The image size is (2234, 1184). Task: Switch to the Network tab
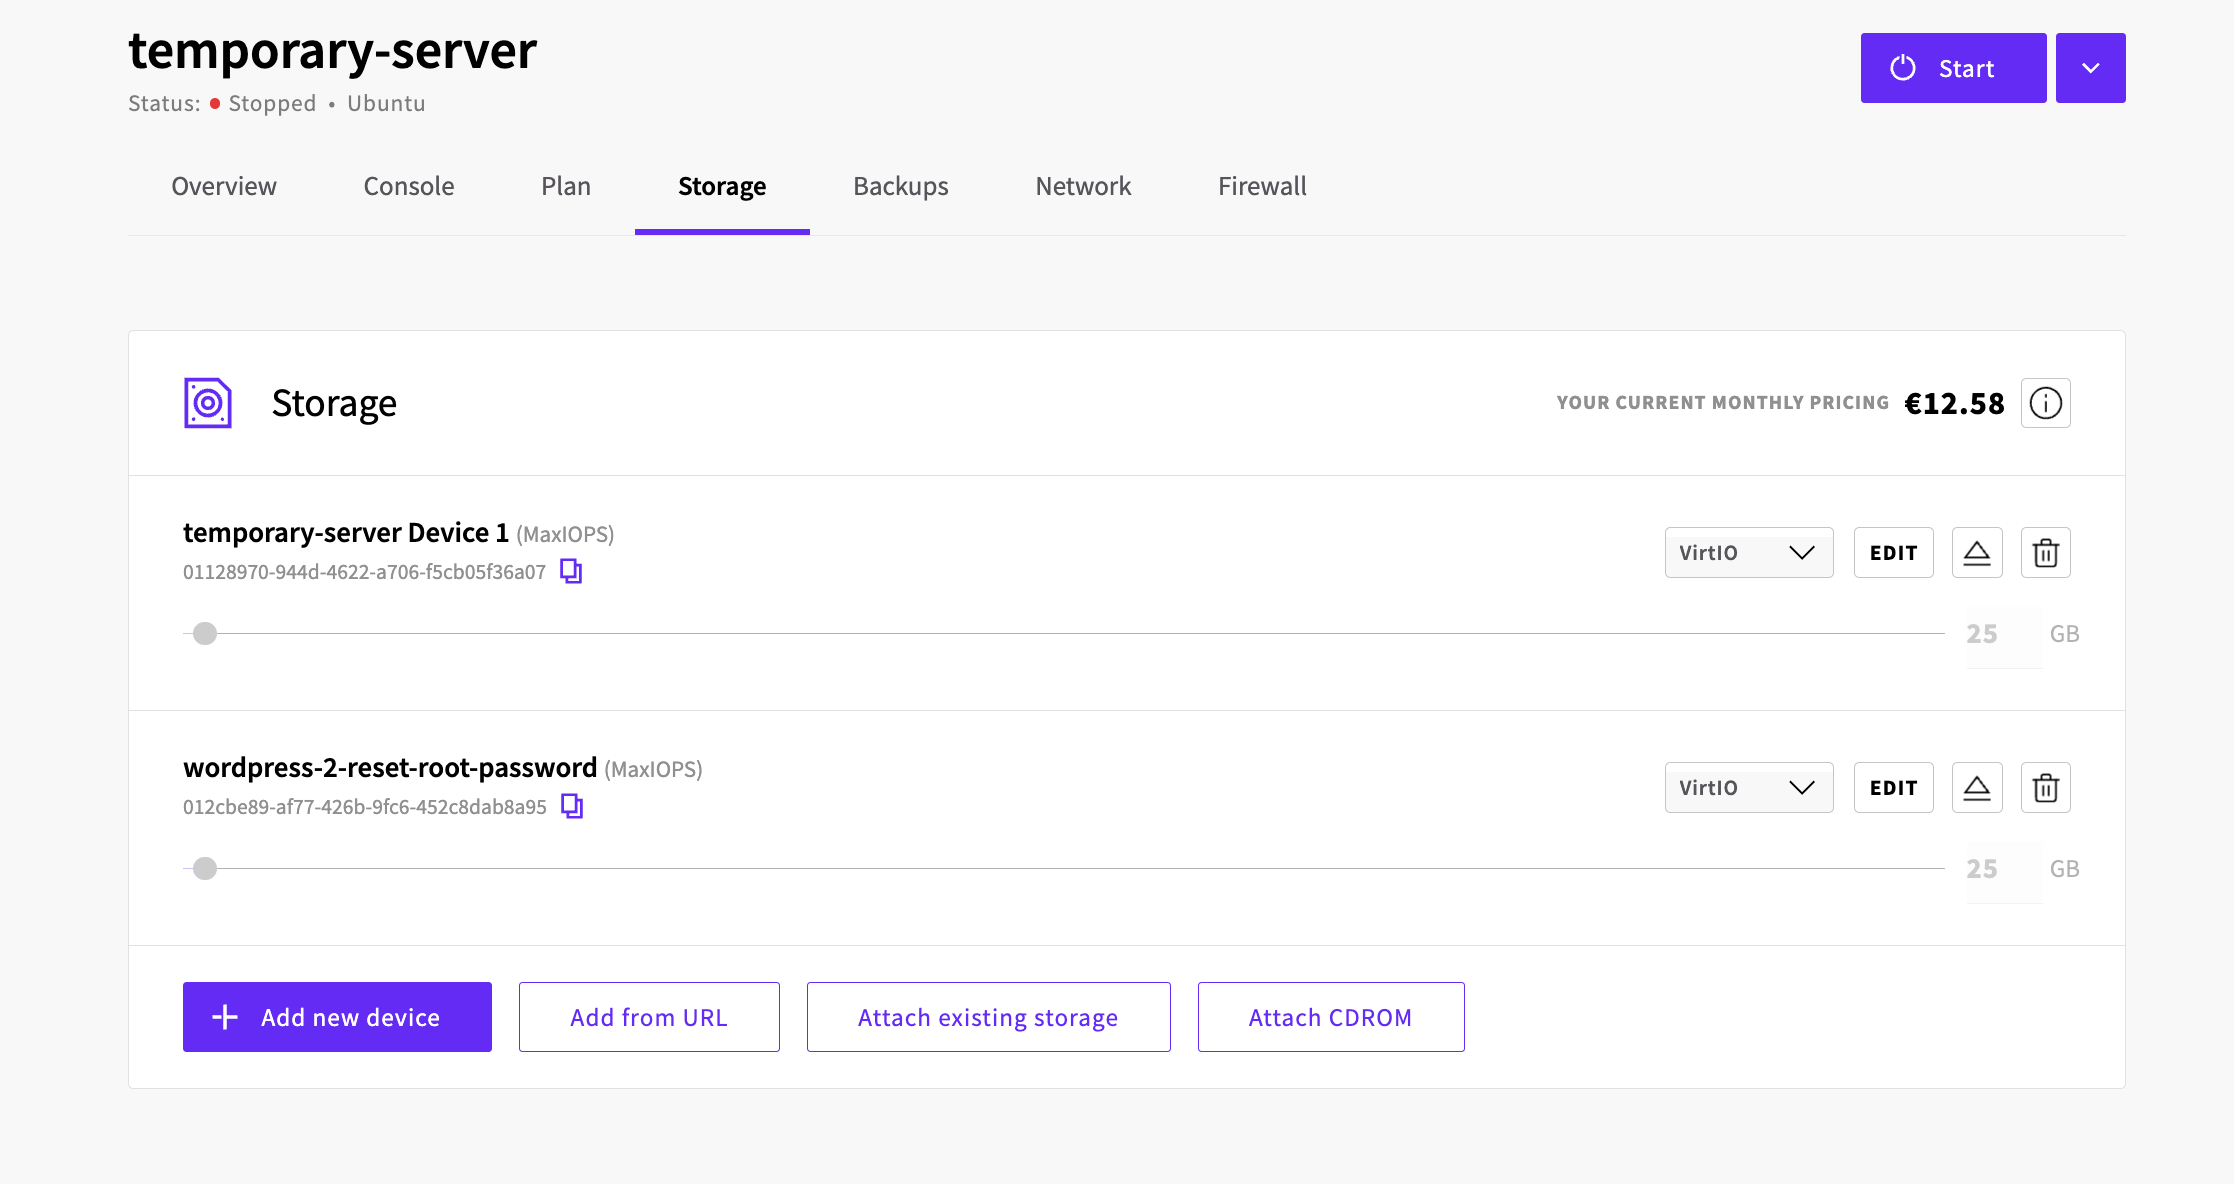click(x=1083, y=186)
